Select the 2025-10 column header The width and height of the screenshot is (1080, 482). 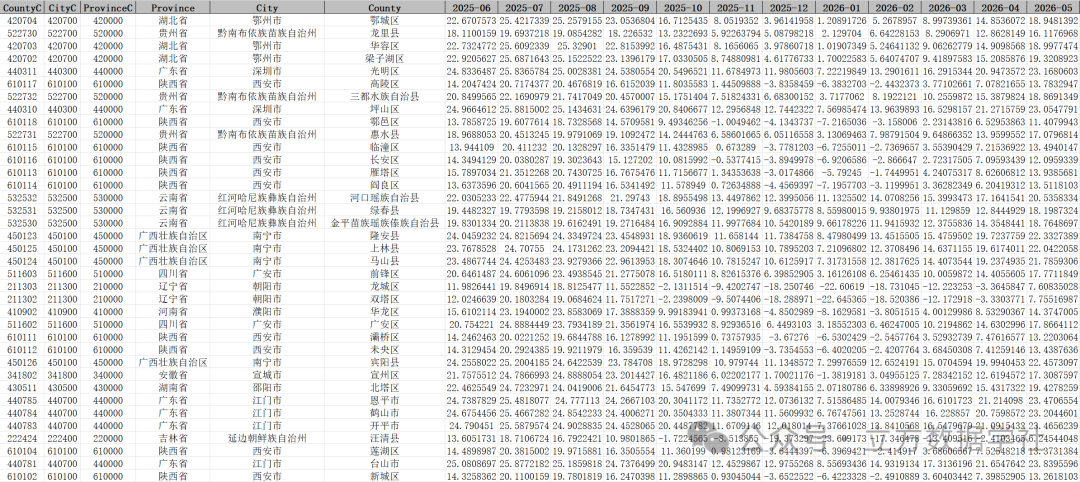683,8
